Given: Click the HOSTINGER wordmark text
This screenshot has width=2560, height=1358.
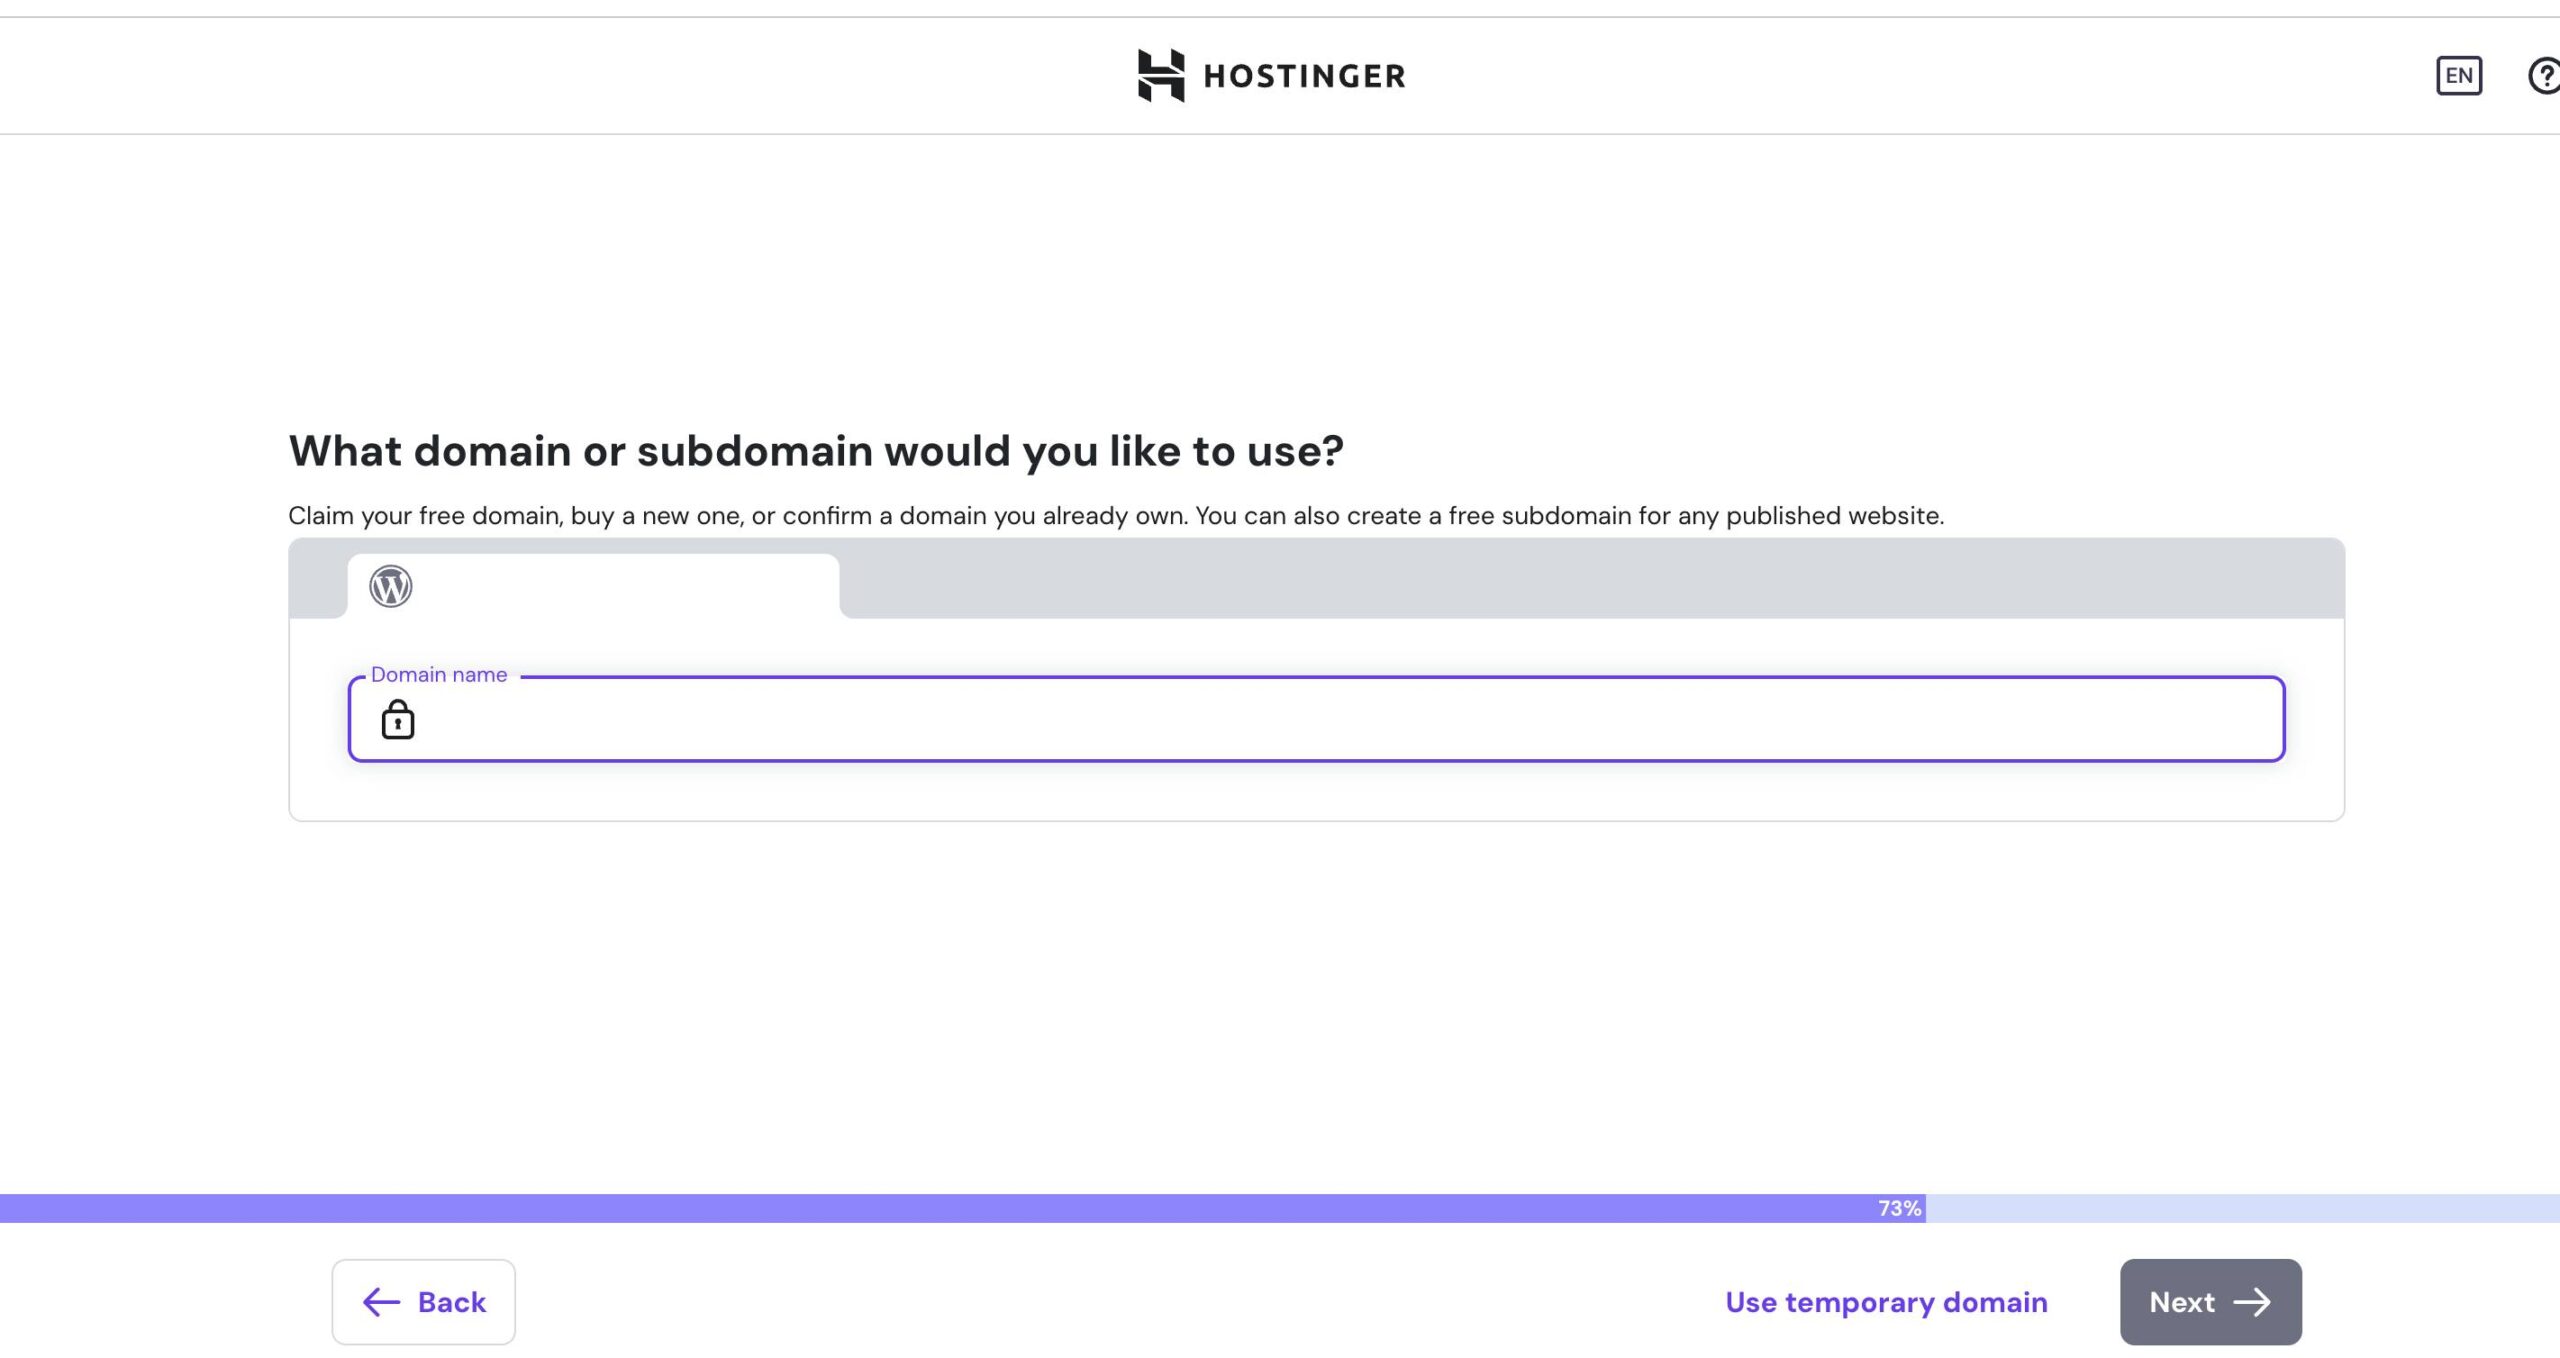Looking at the screenshot, I should (x=1304, y=76).
